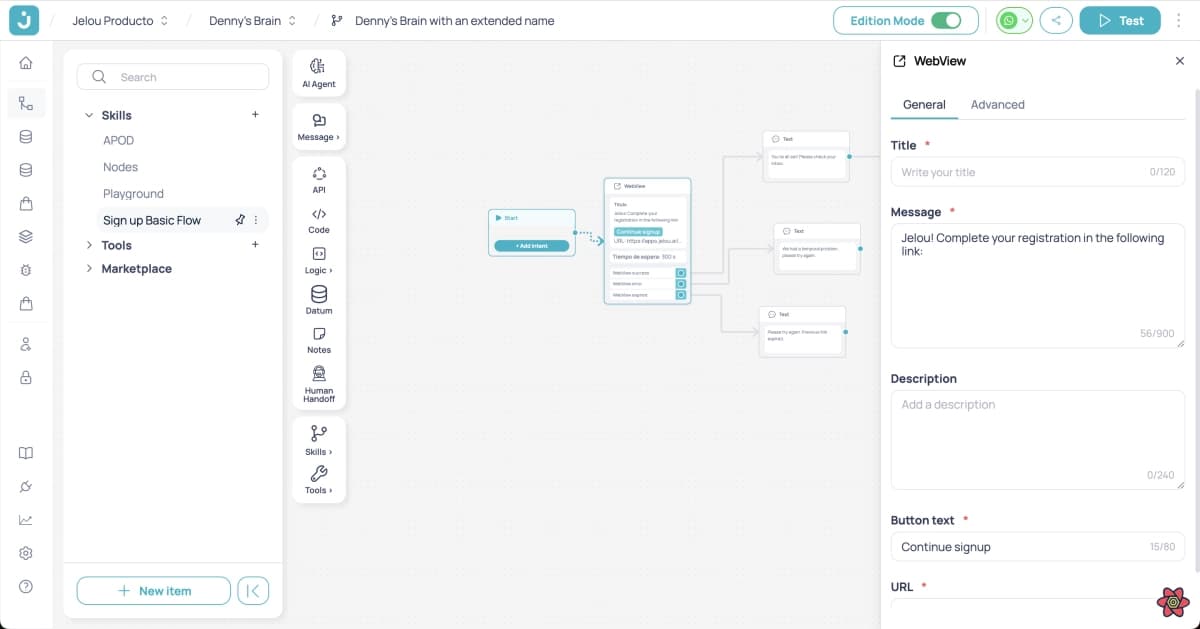This screenshot has height=629, width=1200.
Task: Open the WhatsApp channel dropdown
Action: pos(1025,20)
